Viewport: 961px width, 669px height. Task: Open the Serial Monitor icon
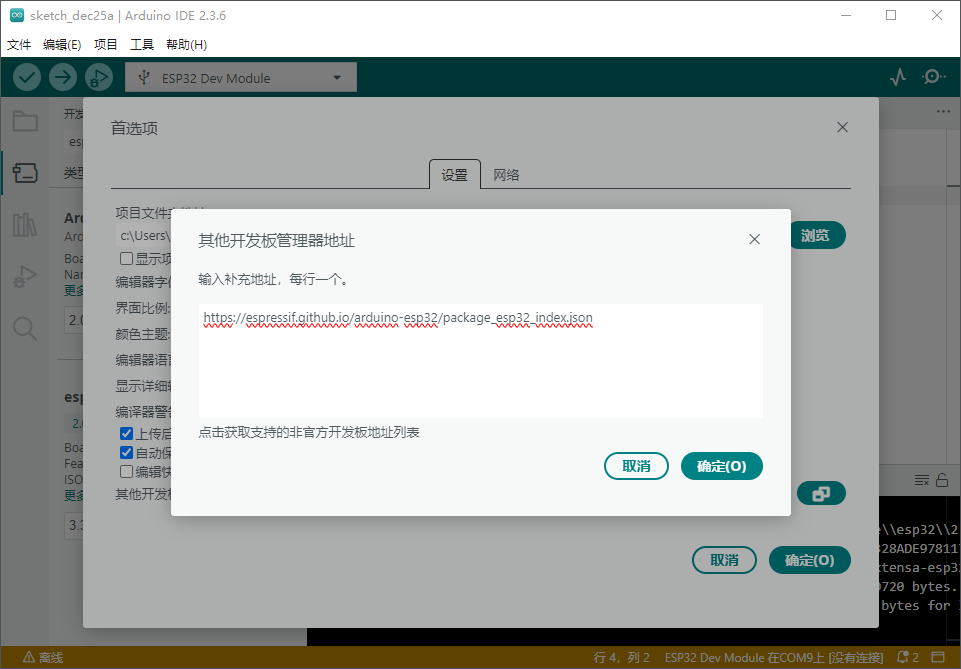tap(933, 76)
